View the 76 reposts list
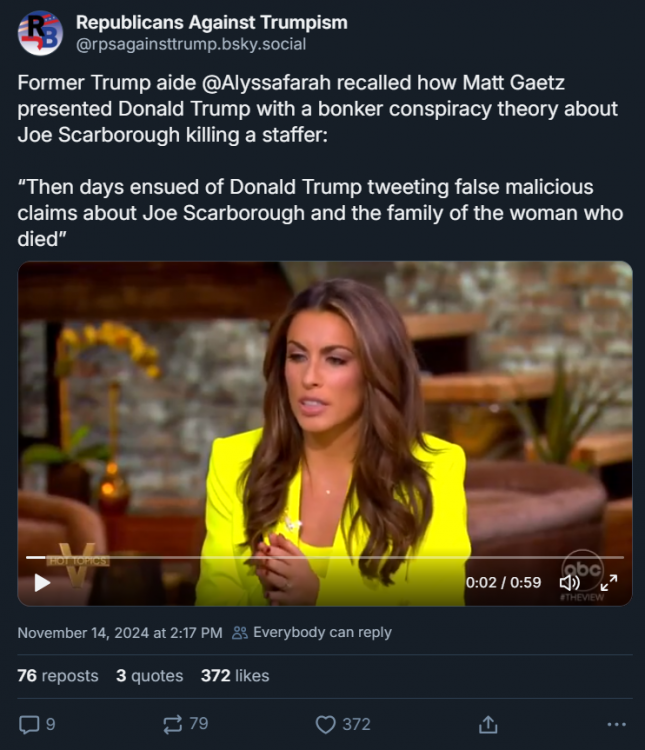Viewport: 645px width, 750px height. (x=58, y=676)
